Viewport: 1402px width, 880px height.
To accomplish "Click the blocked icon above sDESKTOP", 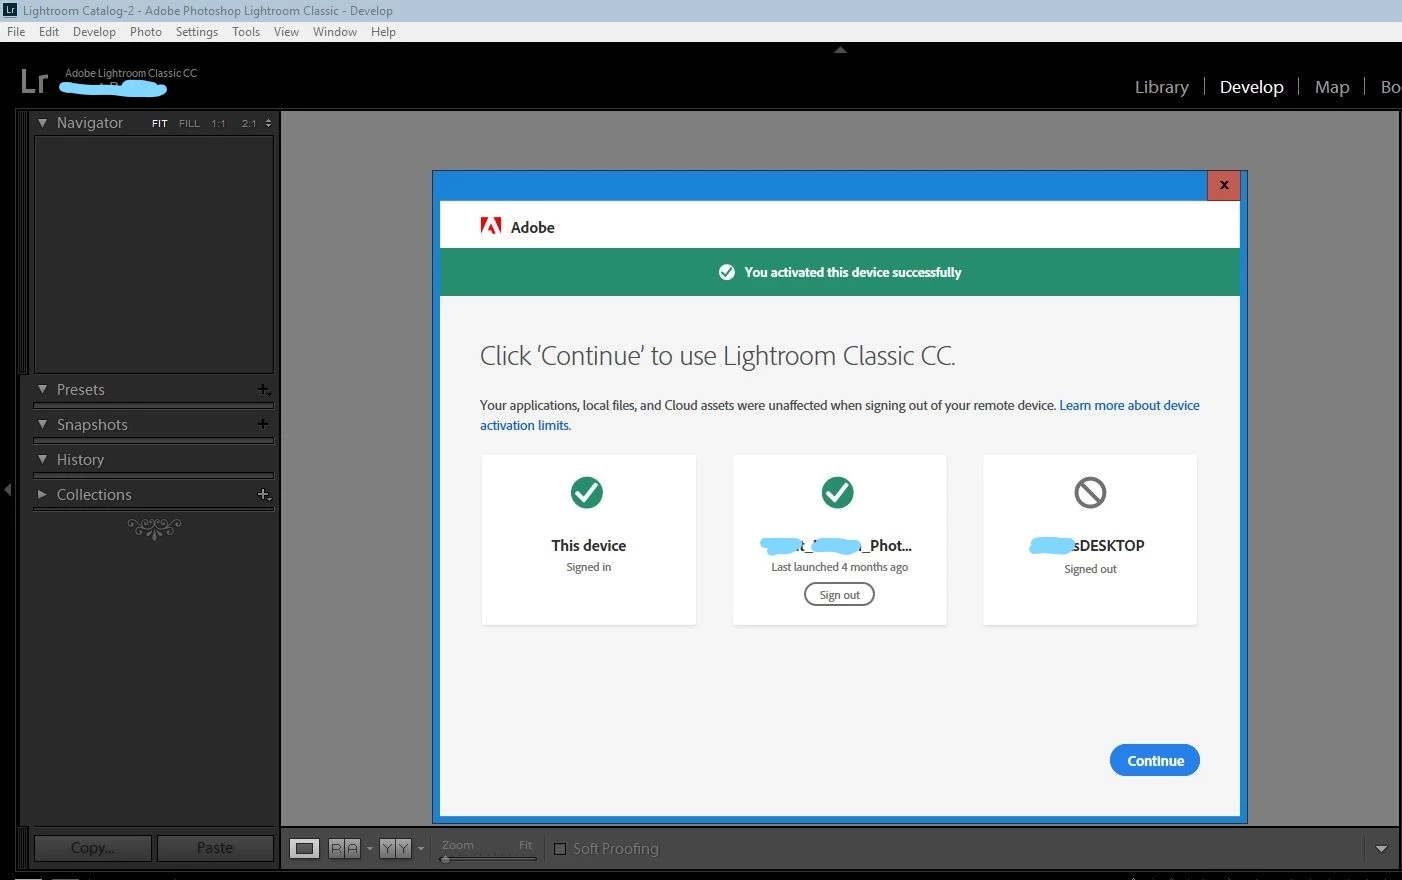I will 1090,492.
